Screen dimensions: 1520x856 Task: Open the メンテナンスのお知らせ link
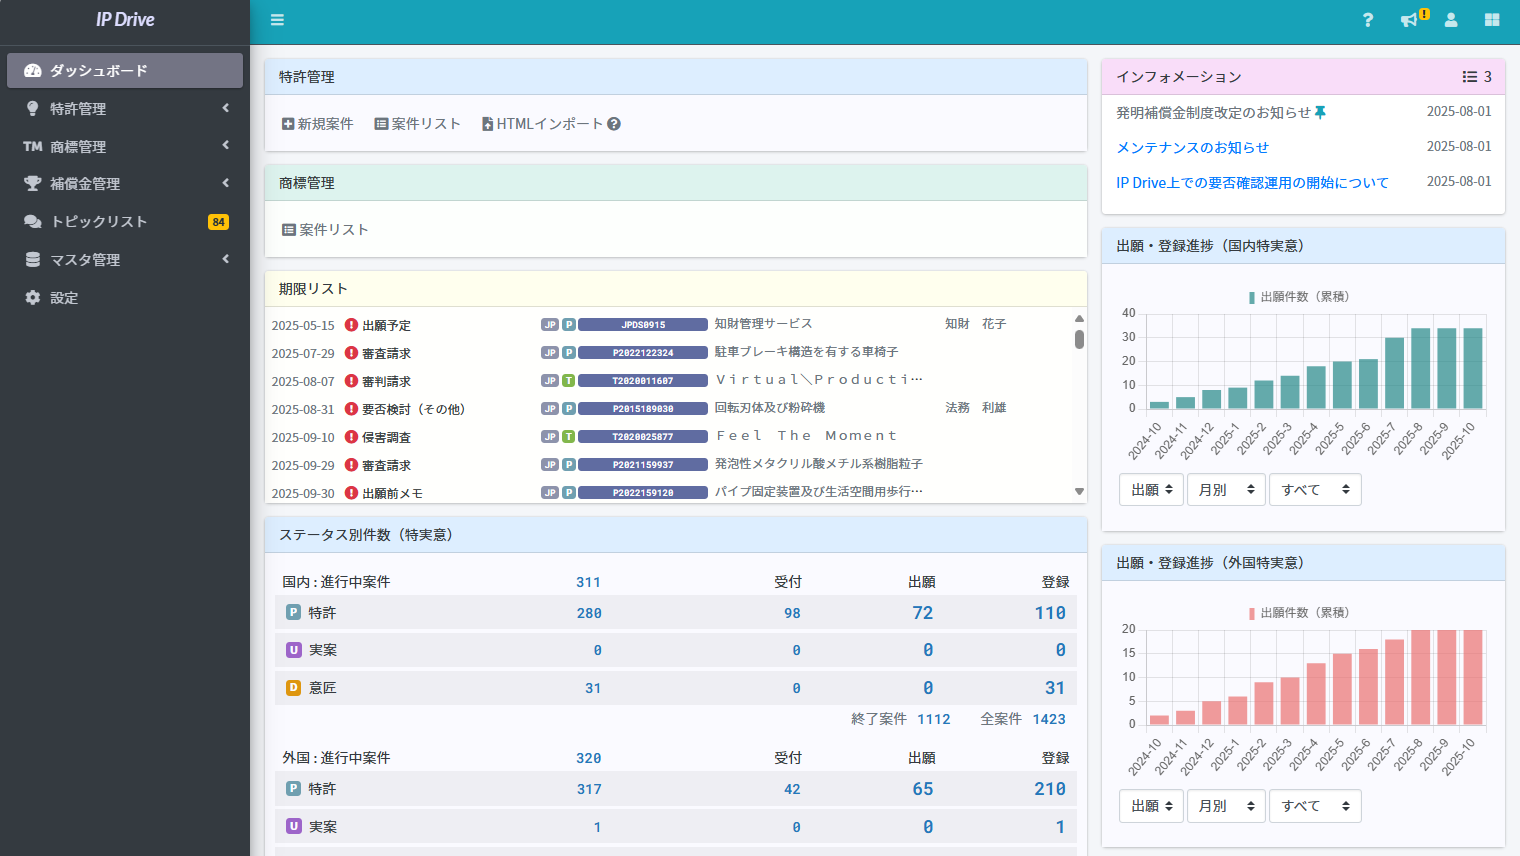[x=1192, y=148]
